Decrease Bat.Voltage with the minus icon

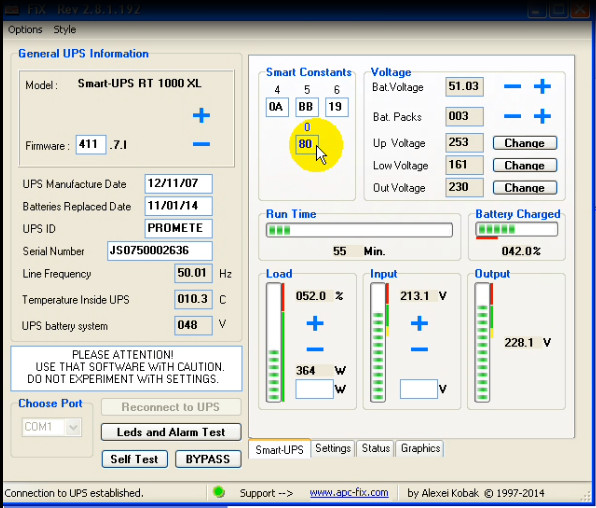coord(512,86)
